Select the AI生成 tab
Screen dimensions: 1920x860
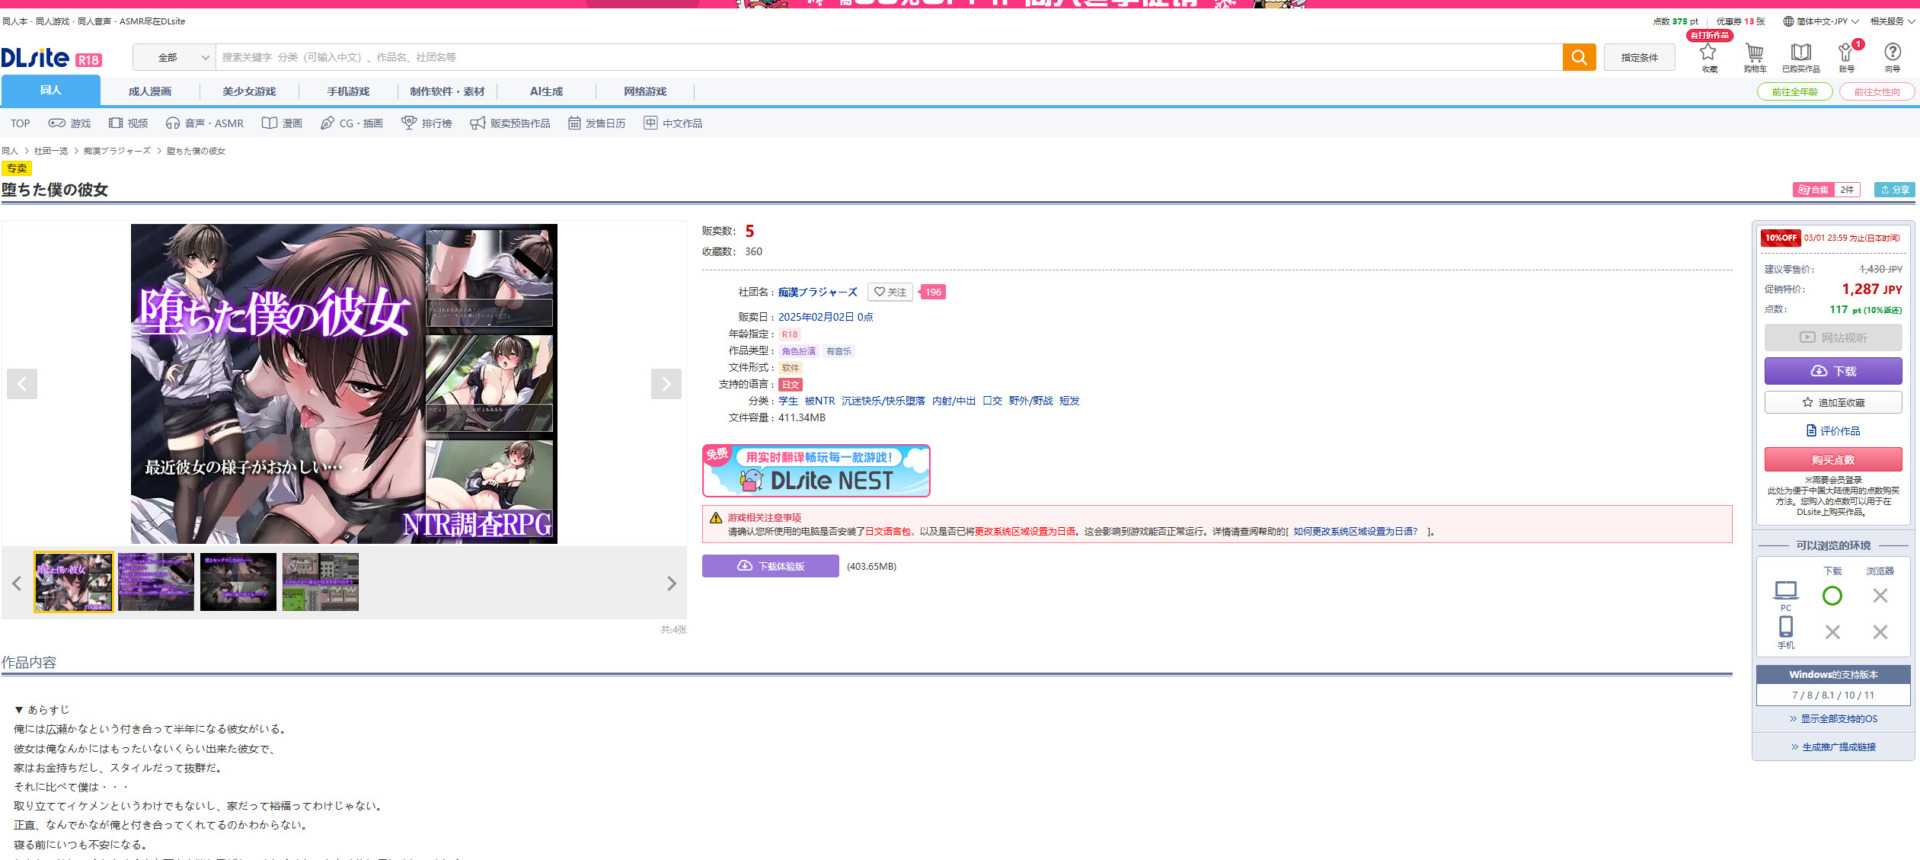pos(546,91)
